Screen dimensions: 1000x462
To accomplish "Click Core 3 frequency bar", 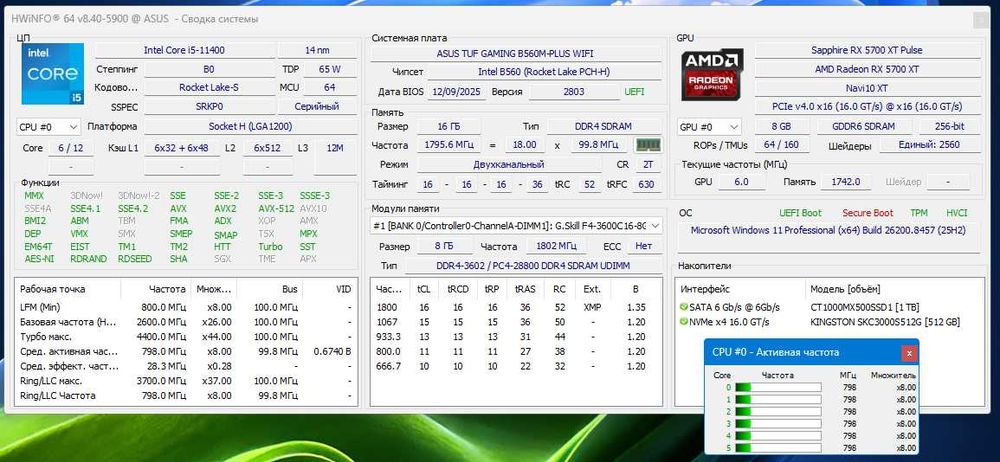I will tap(778, 424).
